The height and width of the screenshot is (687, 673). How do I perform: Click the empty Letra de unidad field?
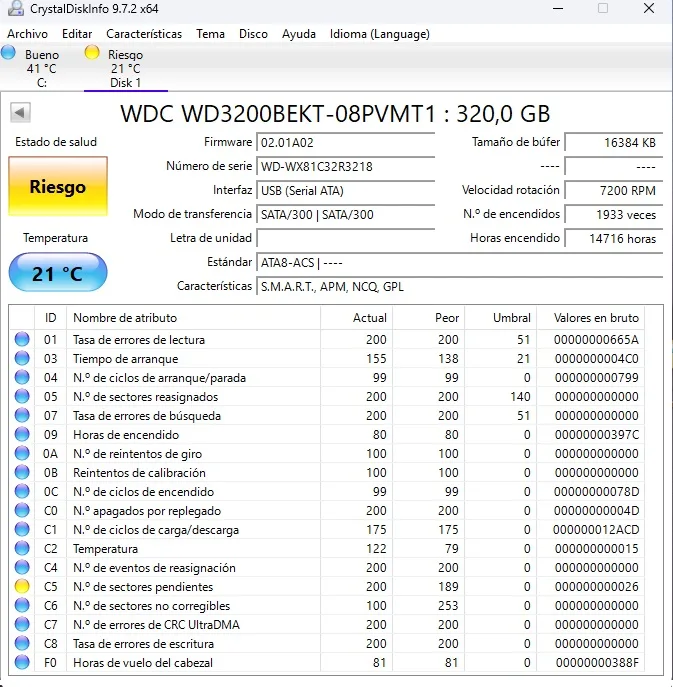[346, 239]
